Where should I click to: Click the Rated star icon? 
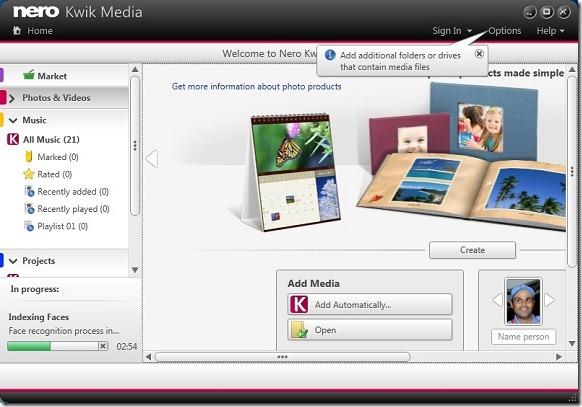click(x=29, y=174)
